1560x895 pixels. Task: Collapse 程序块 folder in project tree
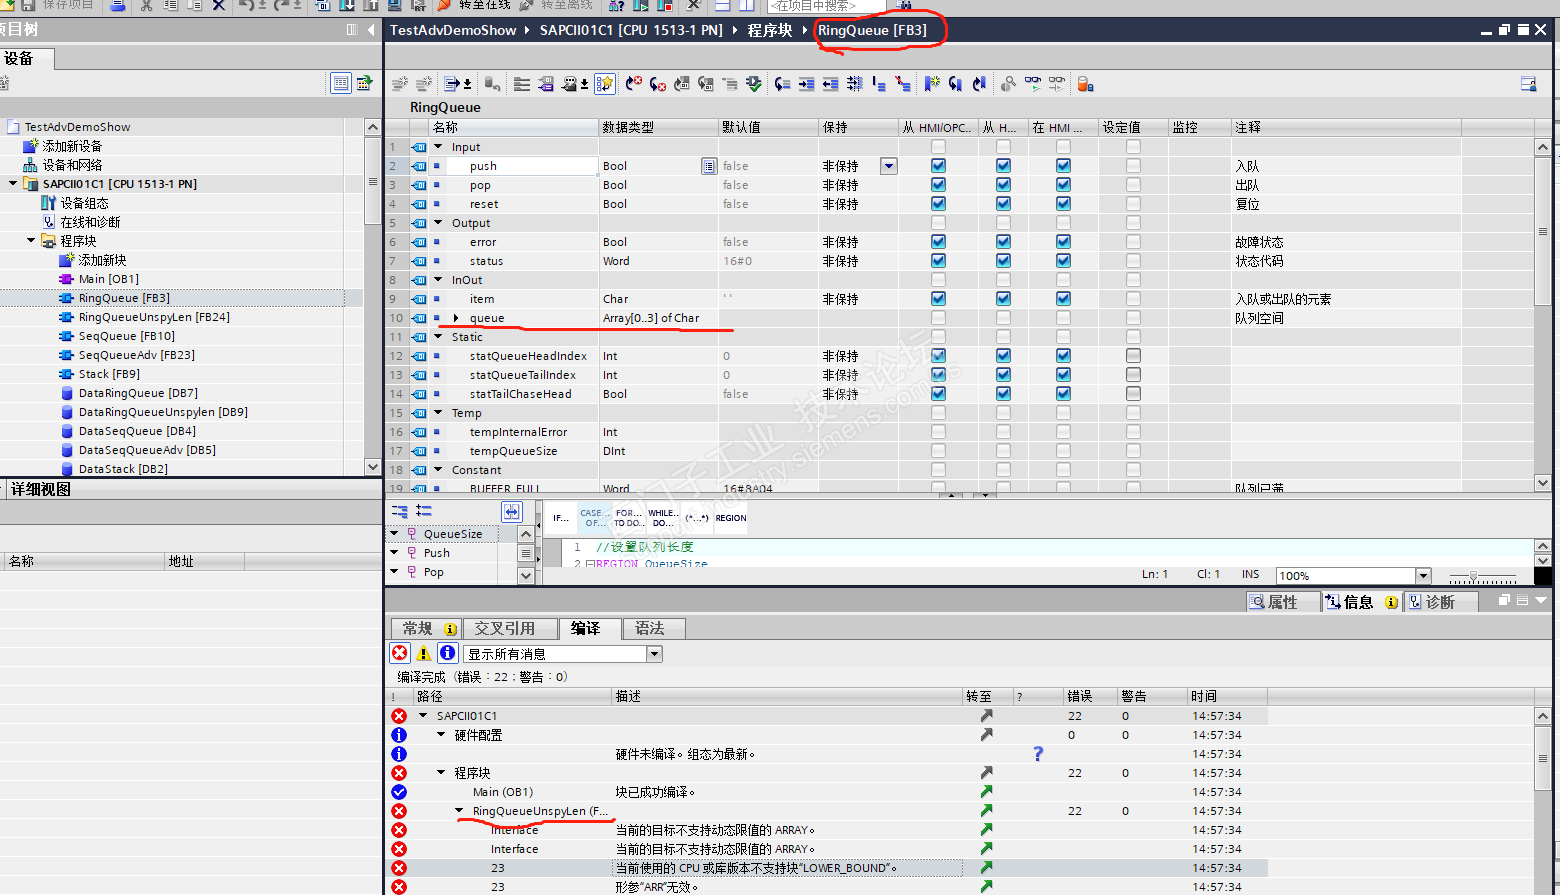[31, 241]
